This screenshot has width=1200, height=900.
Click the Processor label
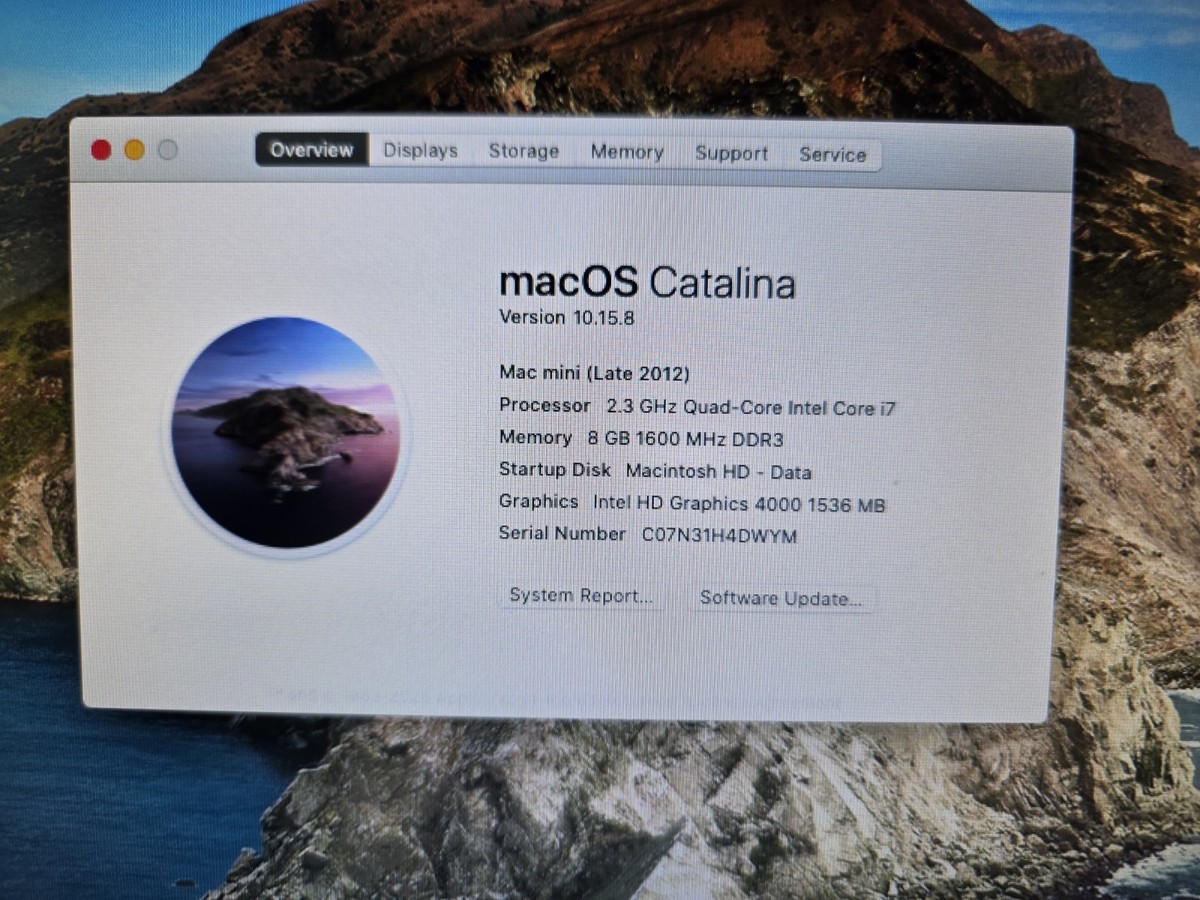tap(545, 405)
